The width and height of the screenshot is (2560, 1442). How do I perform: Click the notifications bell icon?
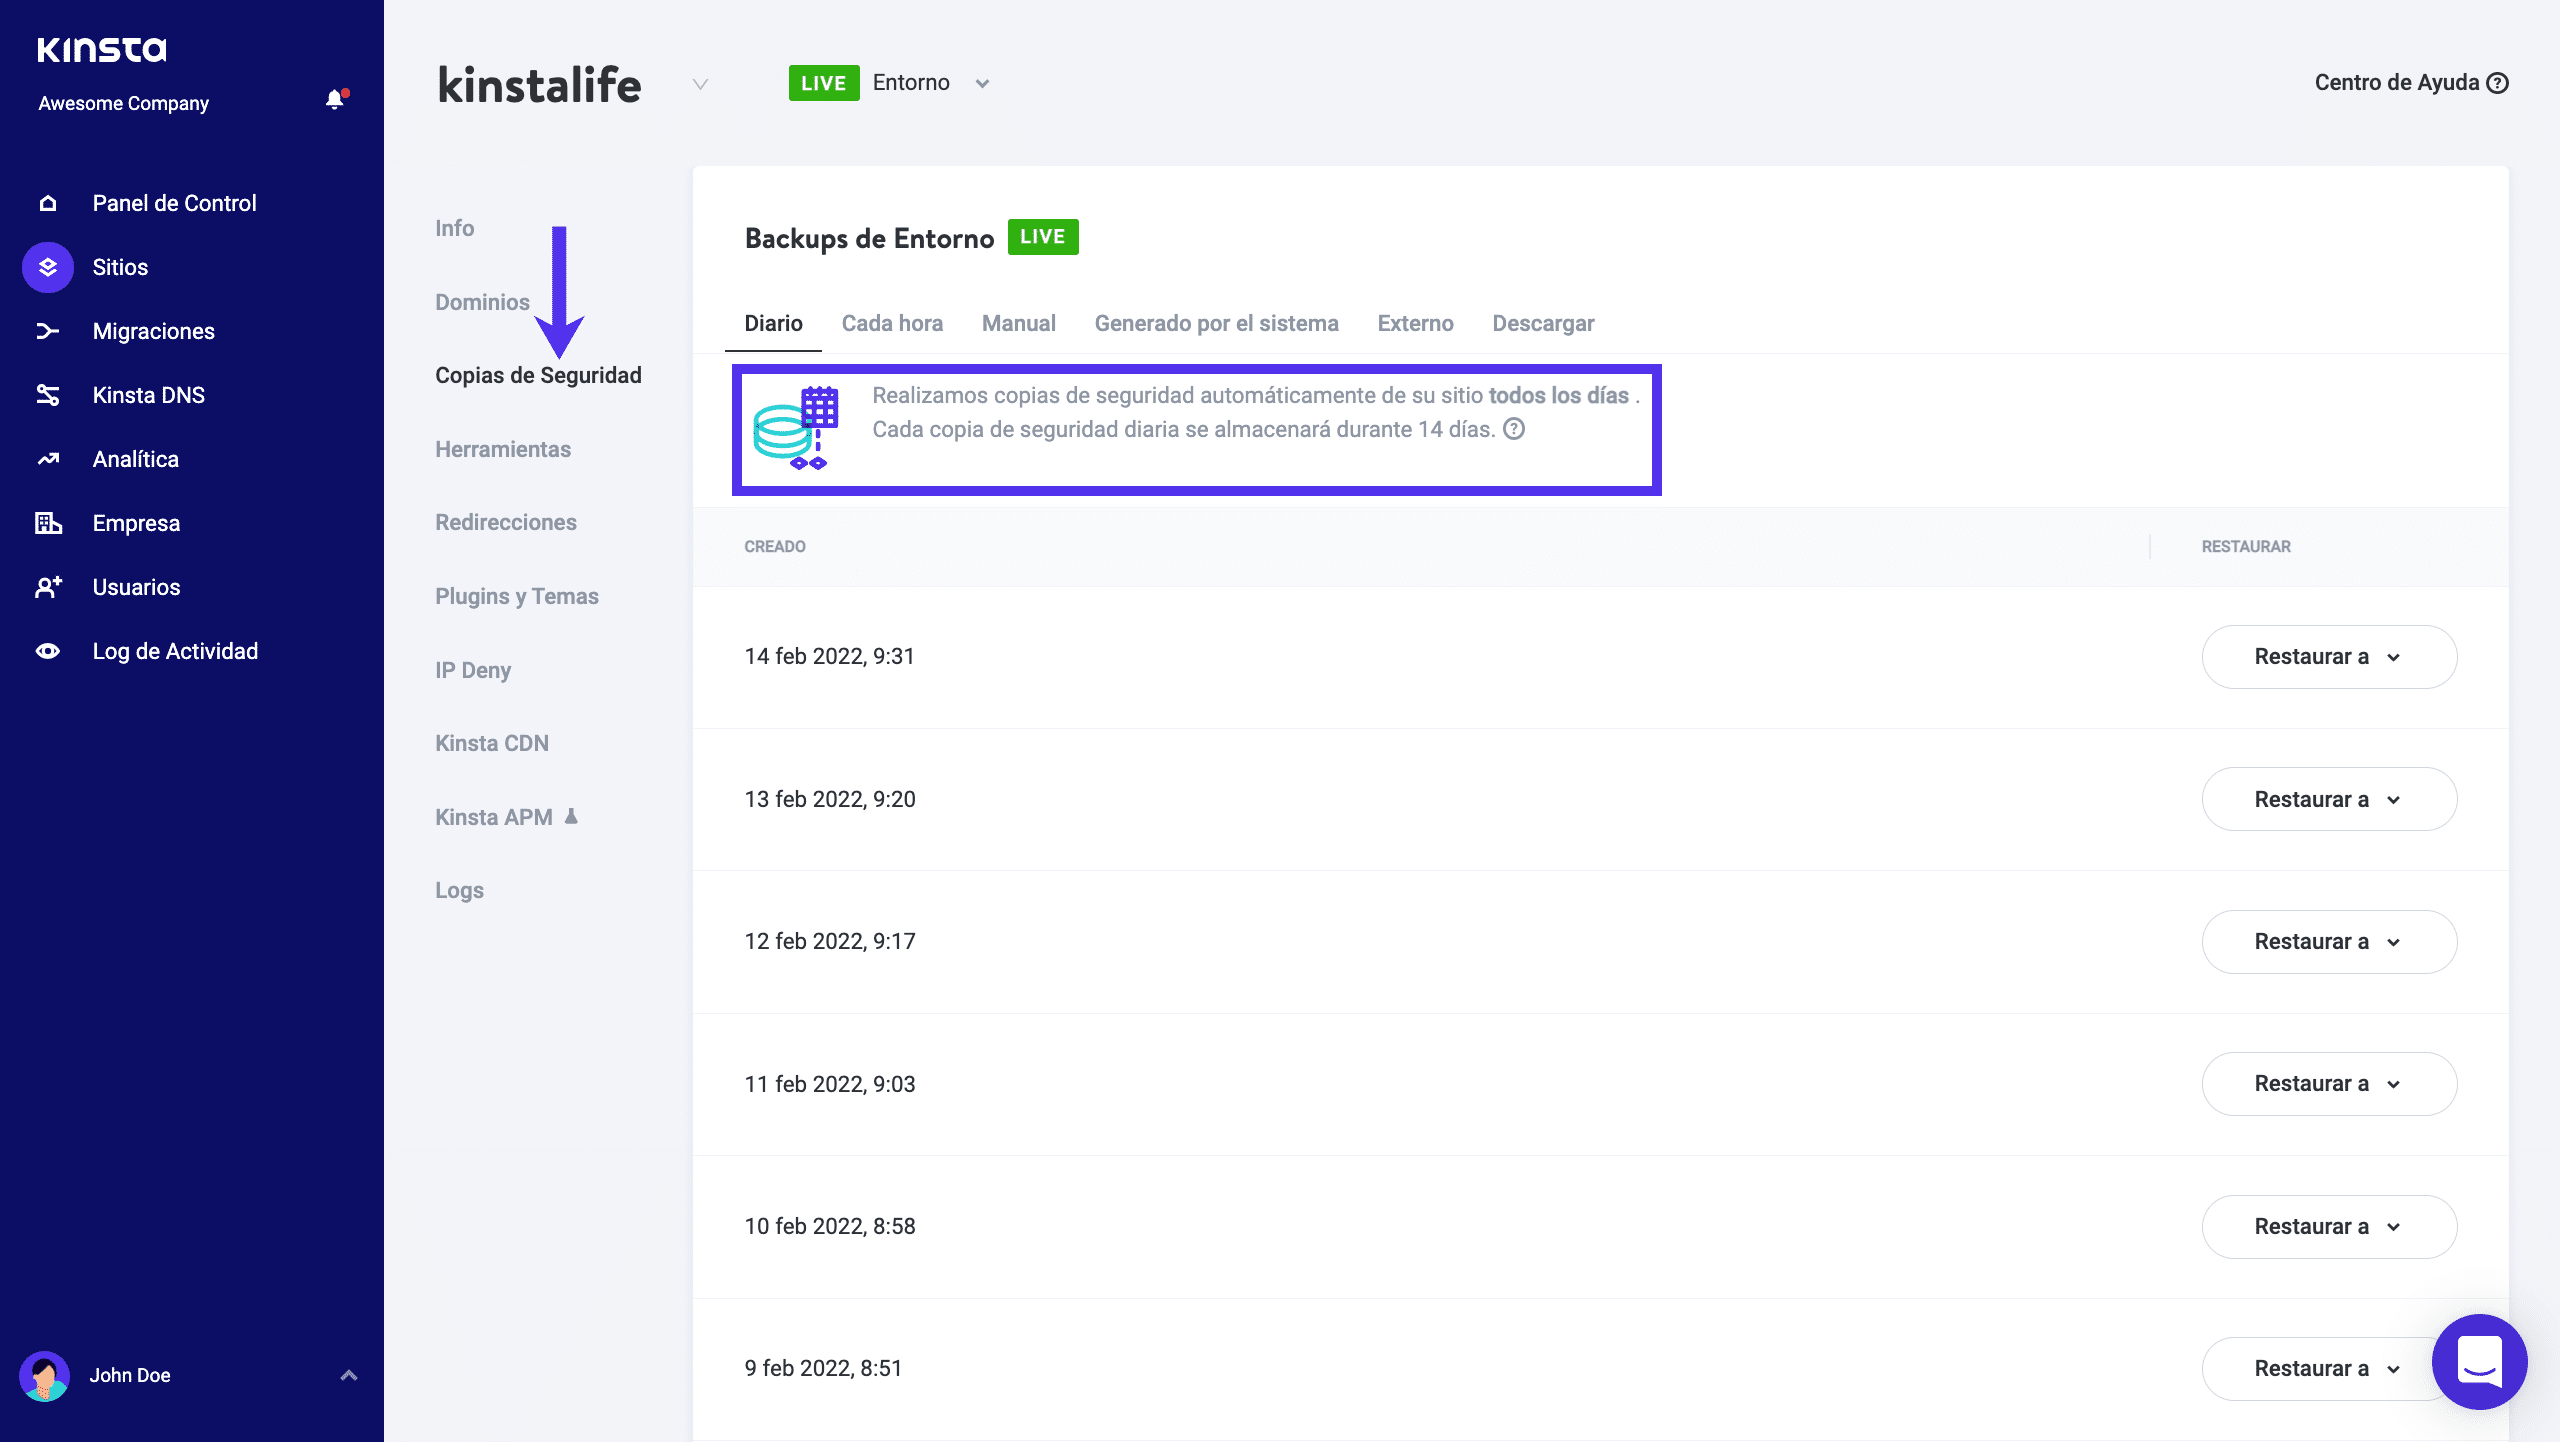pyautogui.click(x=335, y=100)
